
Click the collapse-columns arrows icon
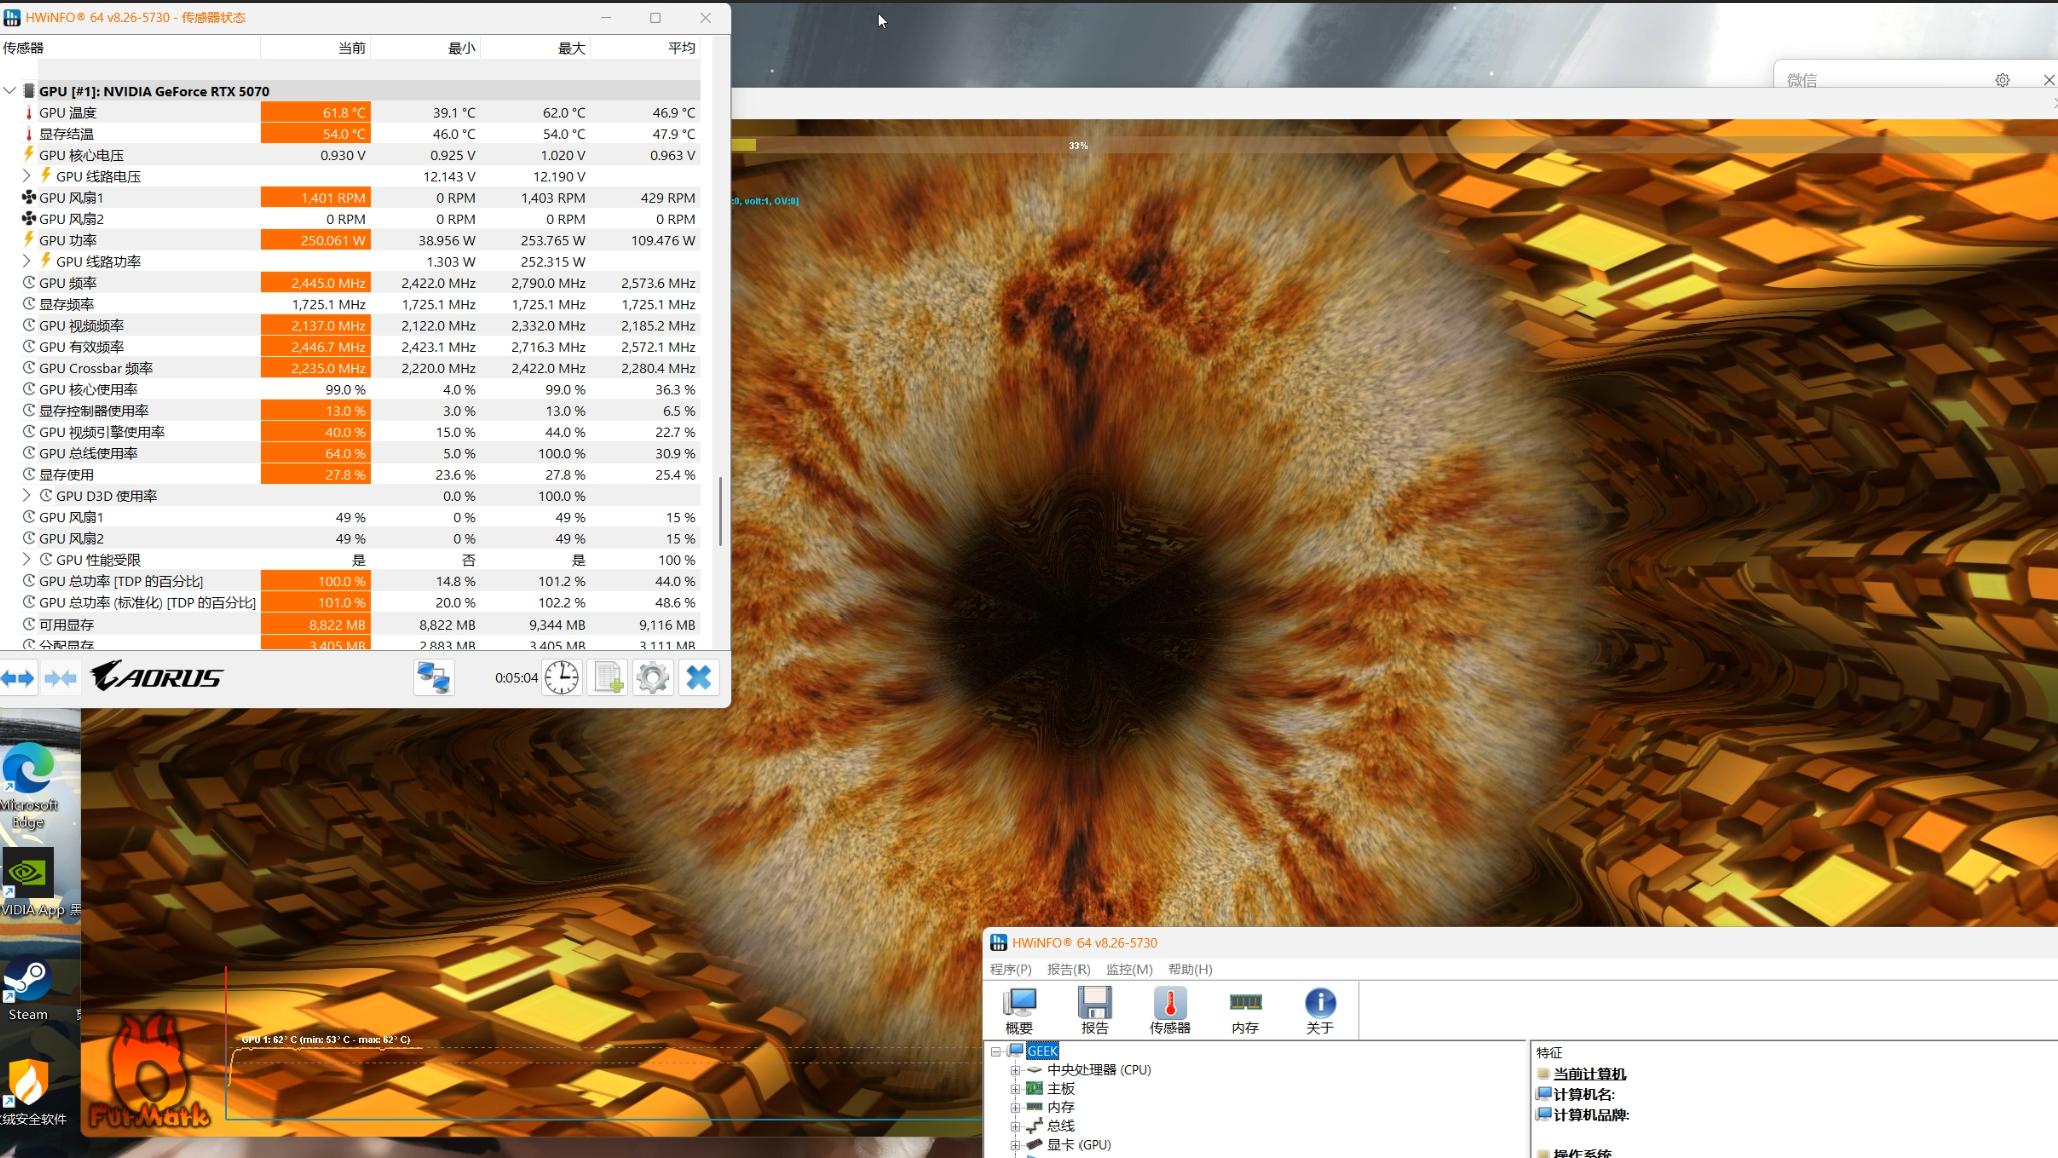pos(60,678)
